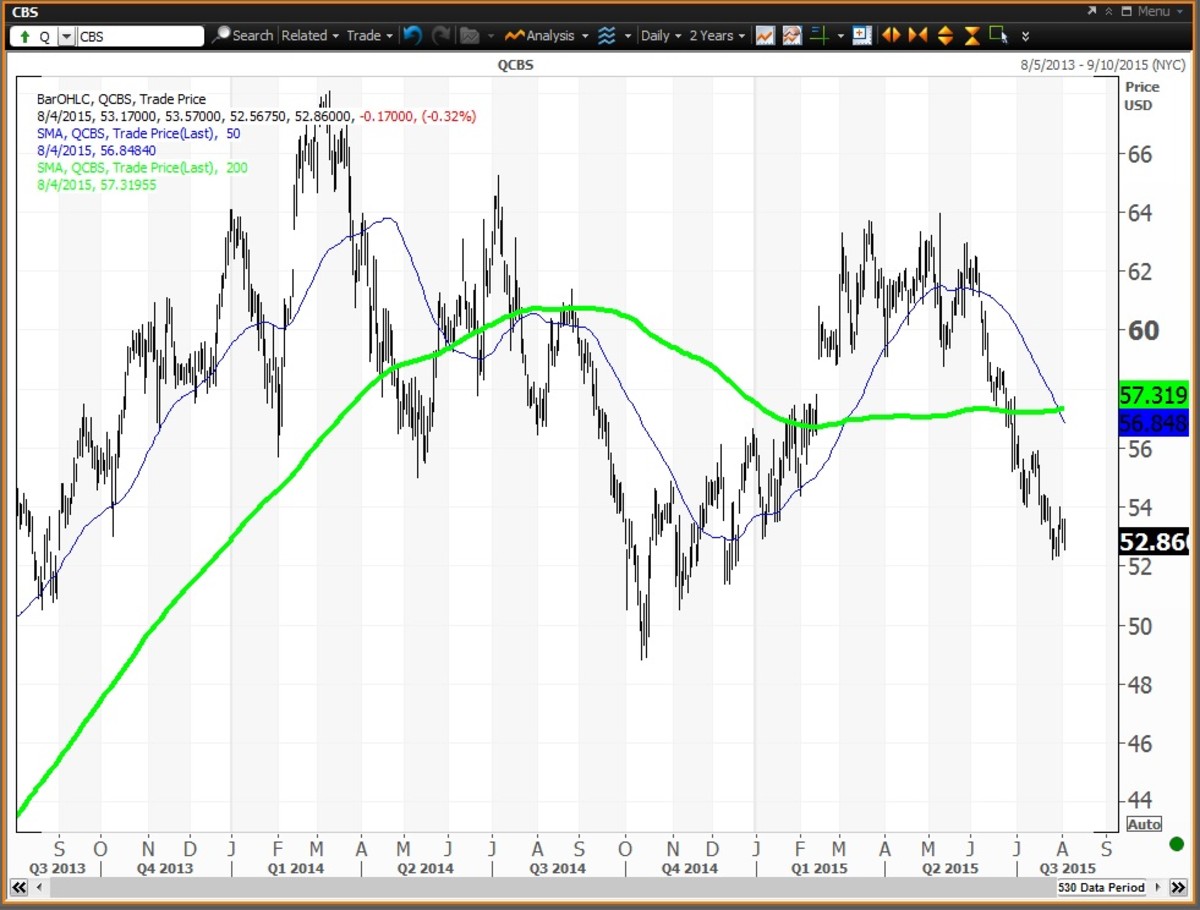Open the 2 Years range dropdown
The image size is (1200, 910).
[x=718, y=35]
